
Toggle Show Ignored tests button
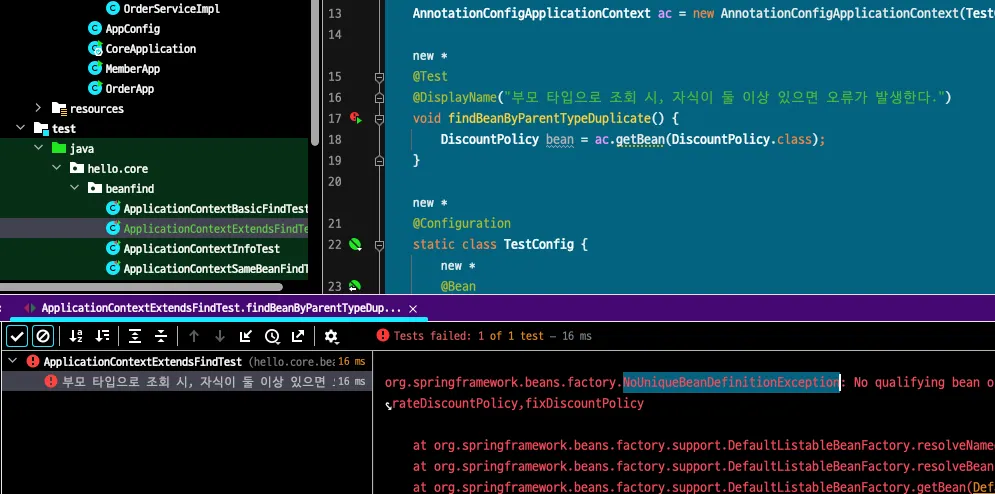pos(43,336)
